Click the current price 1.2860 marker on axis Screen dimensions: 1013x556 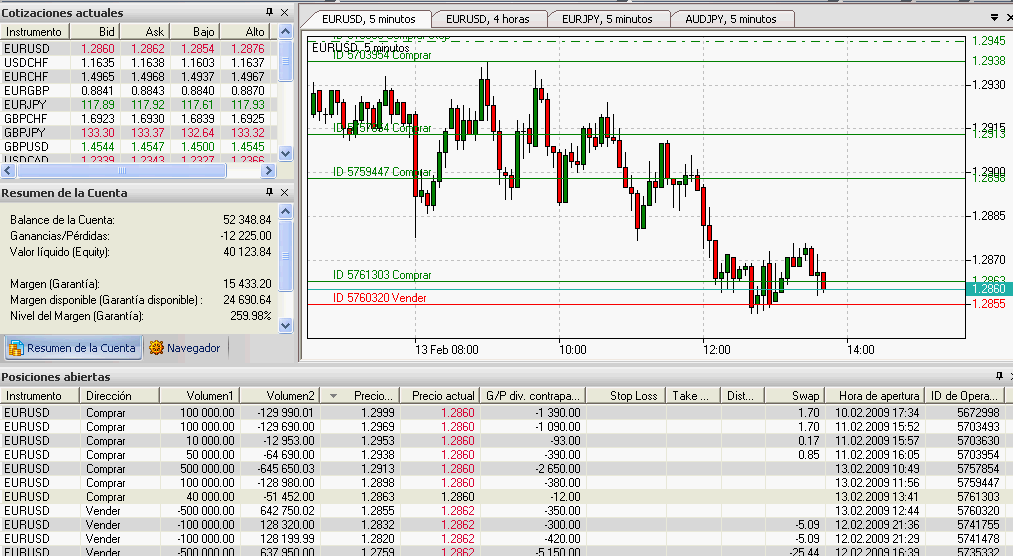989,289
